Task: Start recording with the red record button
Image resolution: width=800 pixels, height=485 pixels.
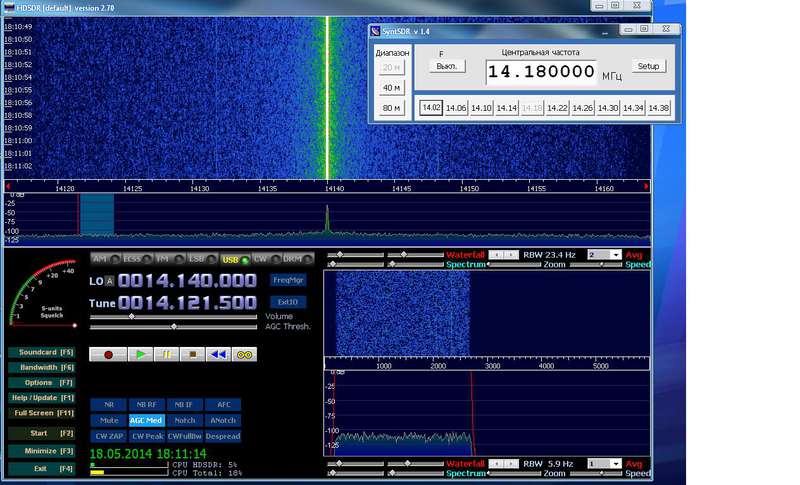Action: [108, 354]
